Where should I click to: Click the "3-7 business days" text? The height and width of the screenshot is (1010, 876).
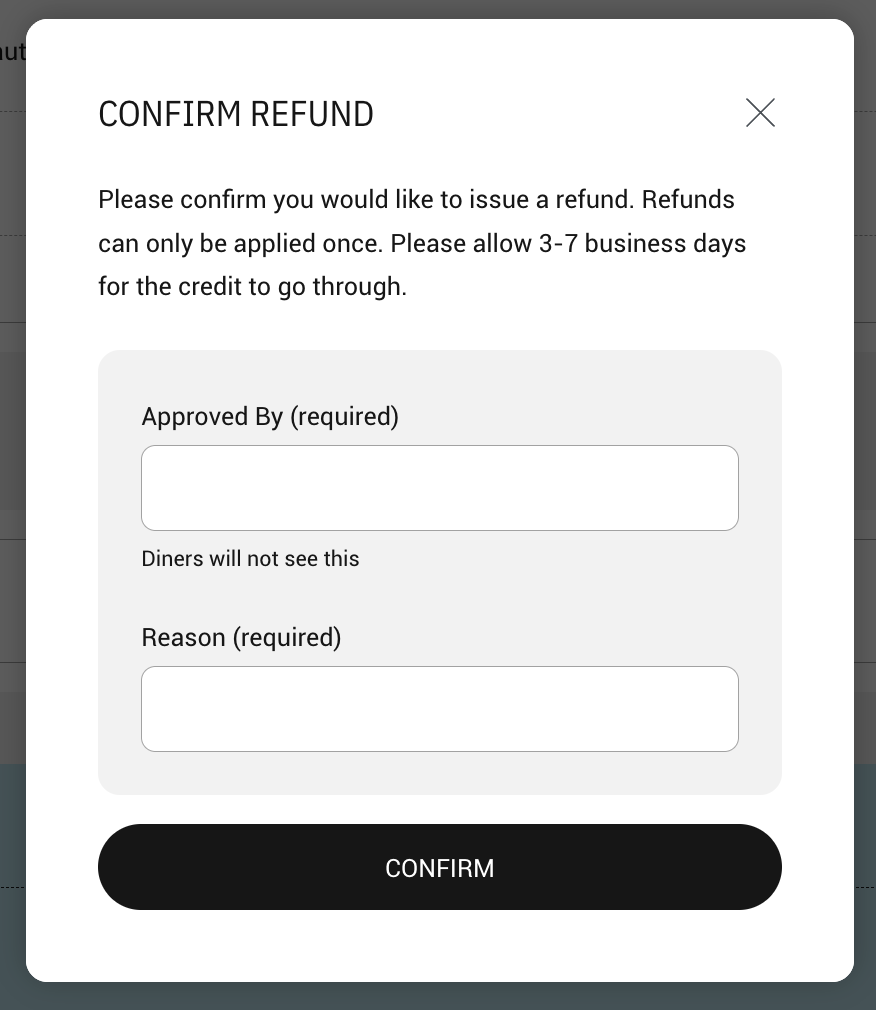pos(642,244)
